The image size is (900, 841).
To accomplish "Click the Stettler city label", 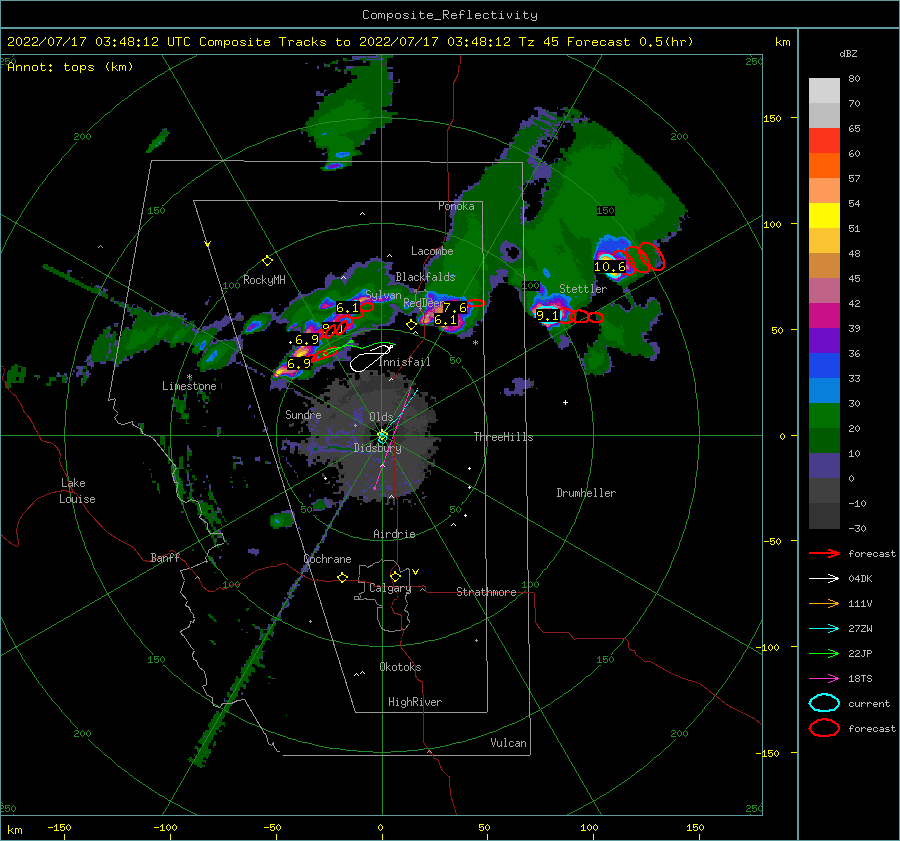I will click(x=583, y=289).
